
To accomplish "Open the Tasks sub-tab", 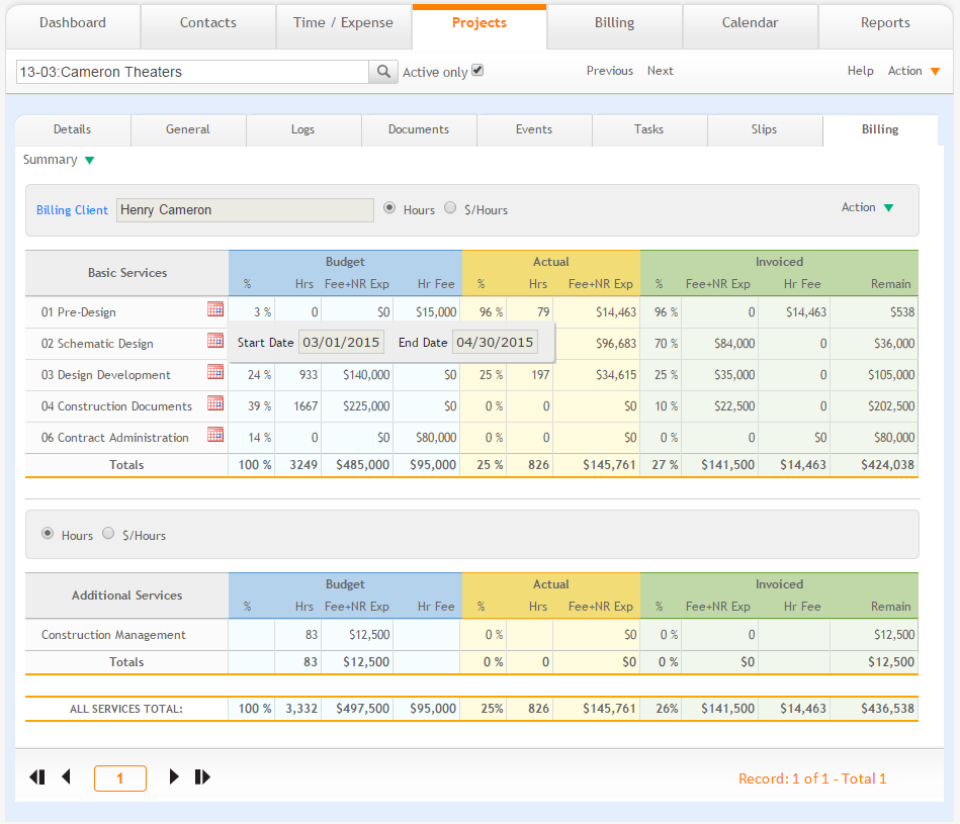I will (x=649, y=130).
